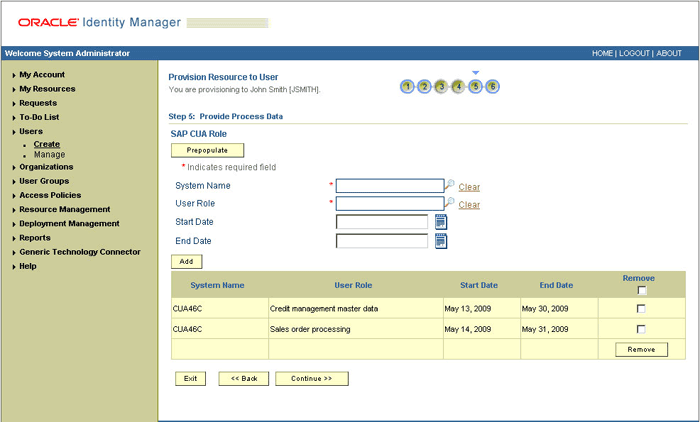Focus the User Role input field

coord(390,204)
